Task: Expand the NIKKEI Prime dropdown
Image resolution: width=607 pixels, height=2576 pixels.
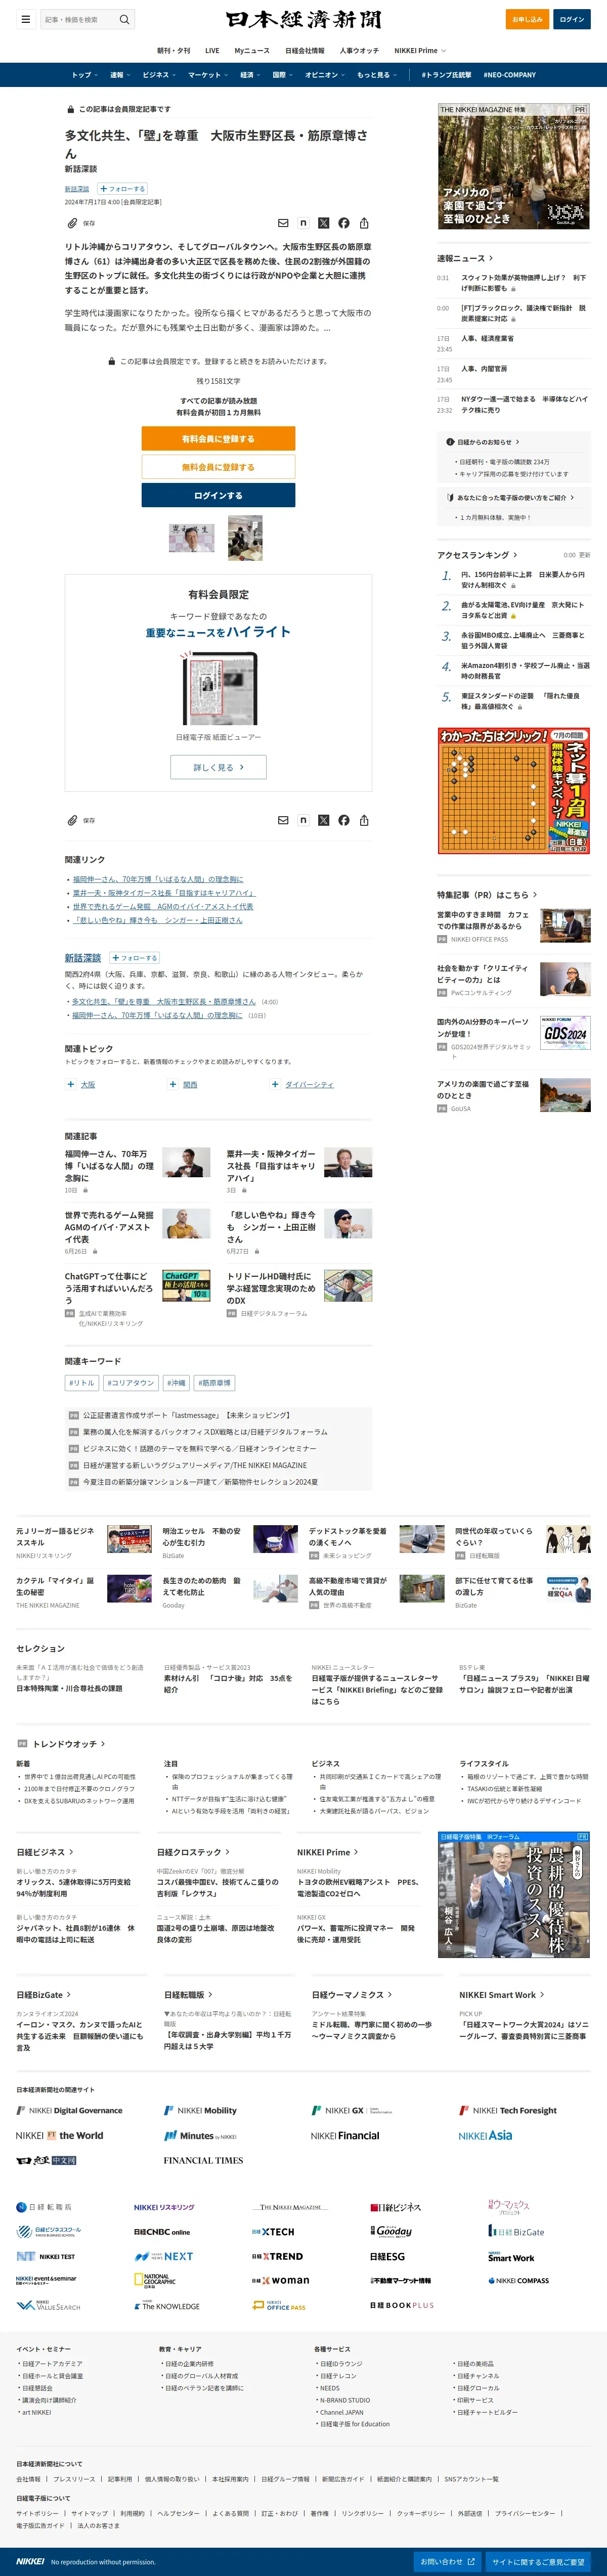Action: coord(420,50)
